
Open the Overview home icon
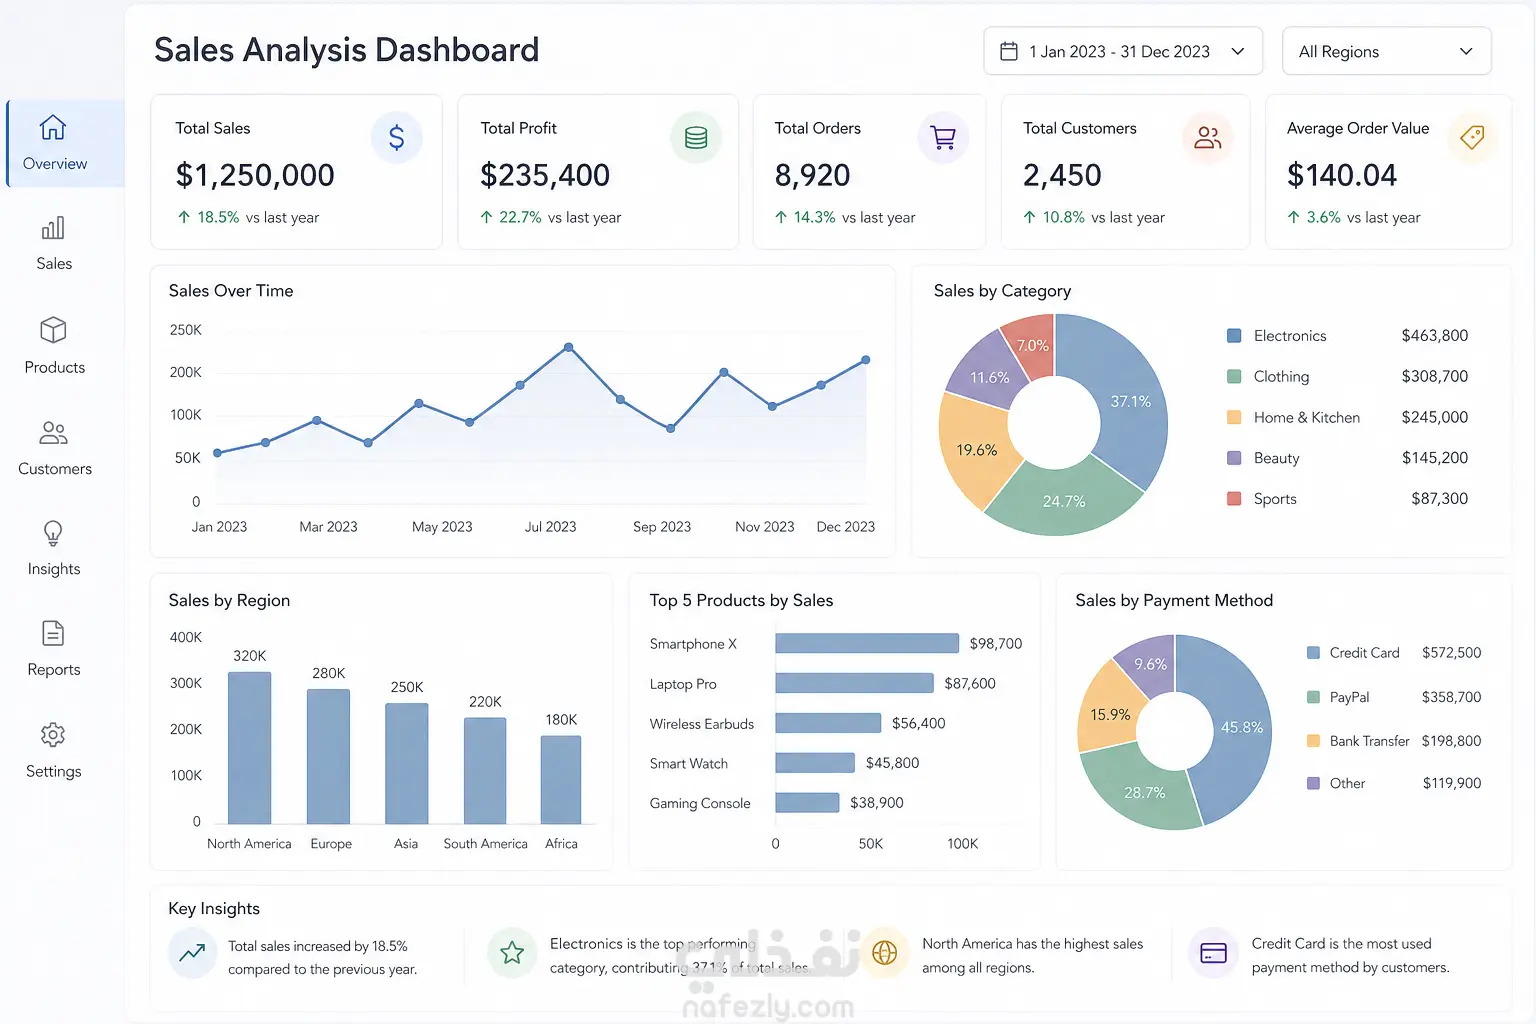tap(53, 128)
